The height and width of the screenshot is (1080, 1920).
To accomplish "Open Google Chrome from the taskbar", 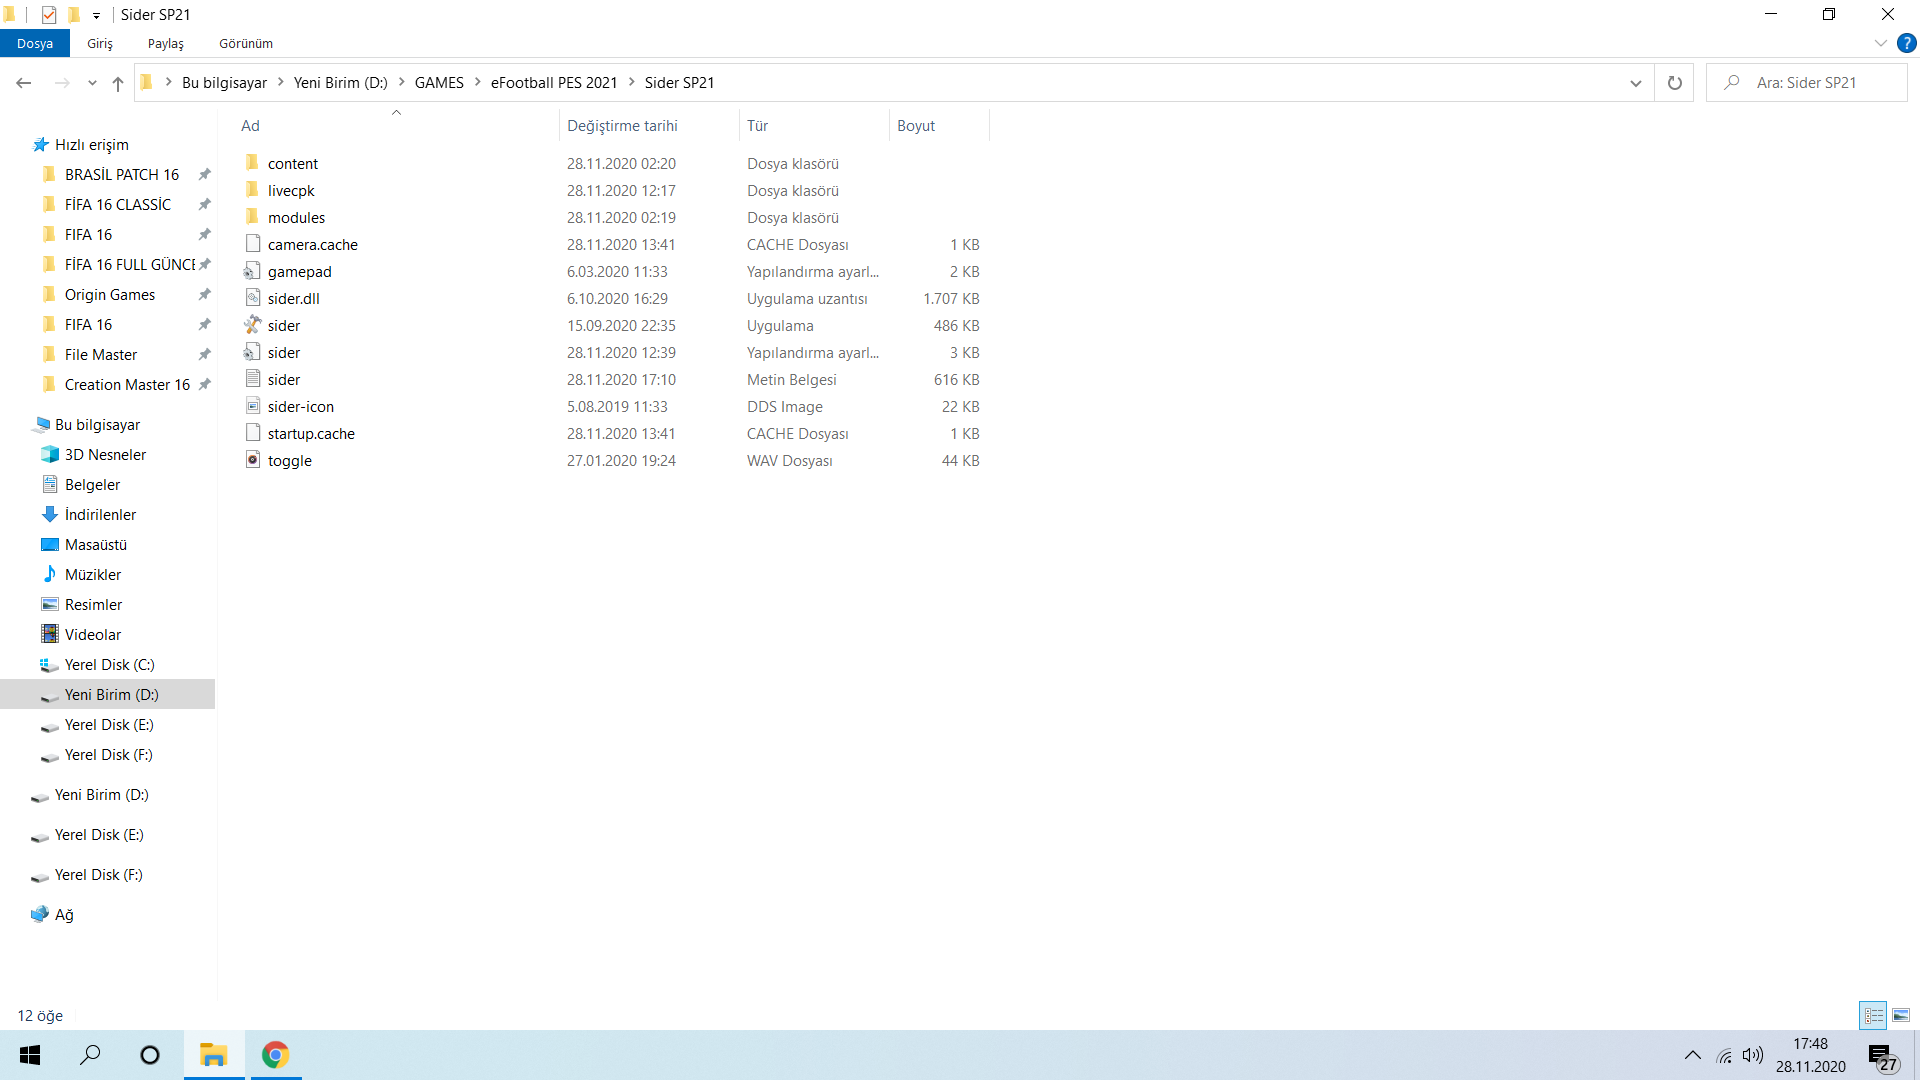I will 275,1055.
